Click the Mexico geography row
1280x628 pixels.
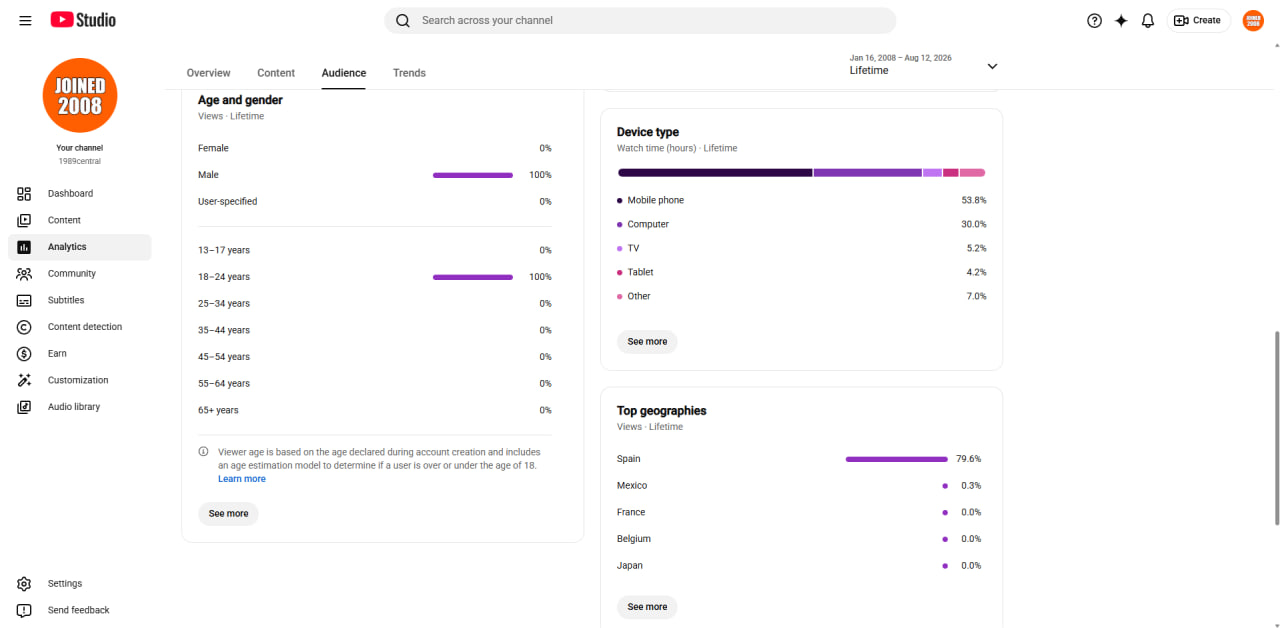799,485
